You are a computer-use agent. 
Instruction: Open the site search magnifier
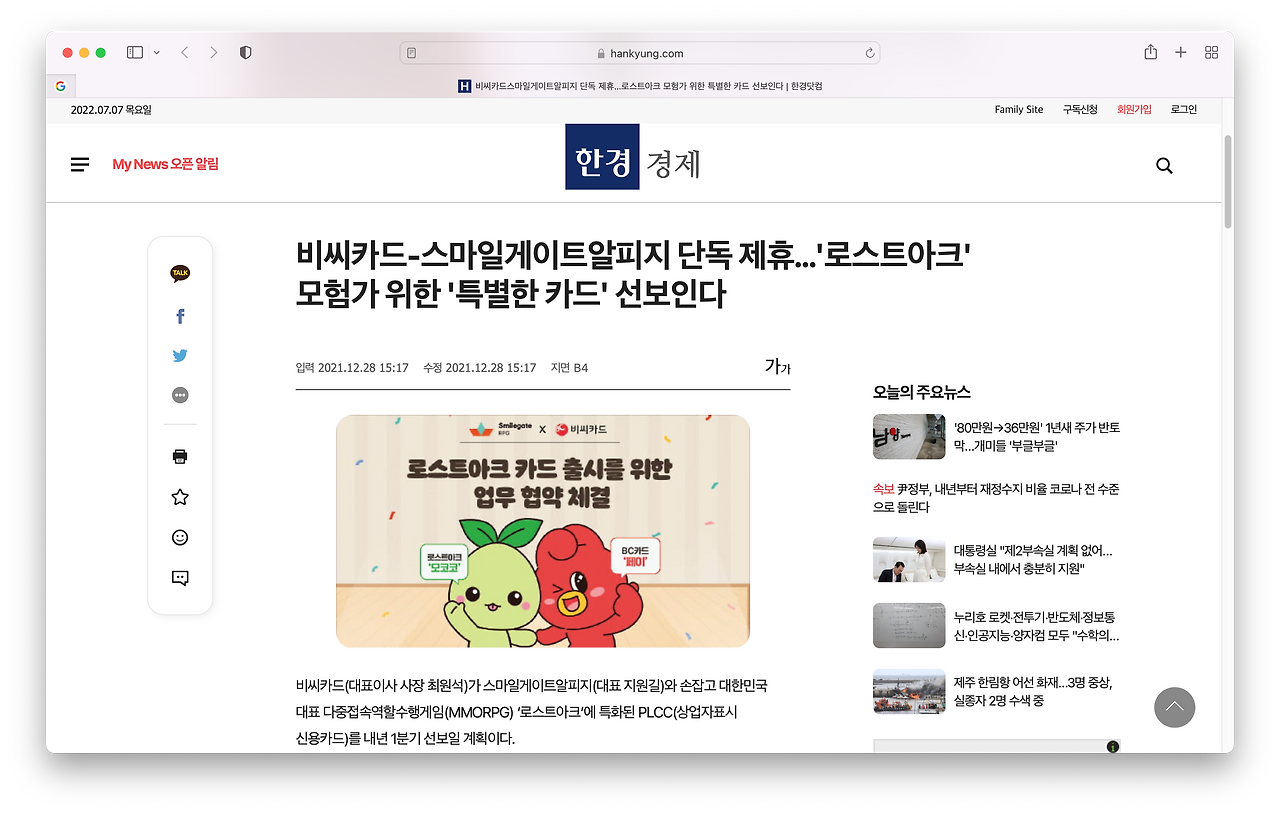coord(1163,164)
